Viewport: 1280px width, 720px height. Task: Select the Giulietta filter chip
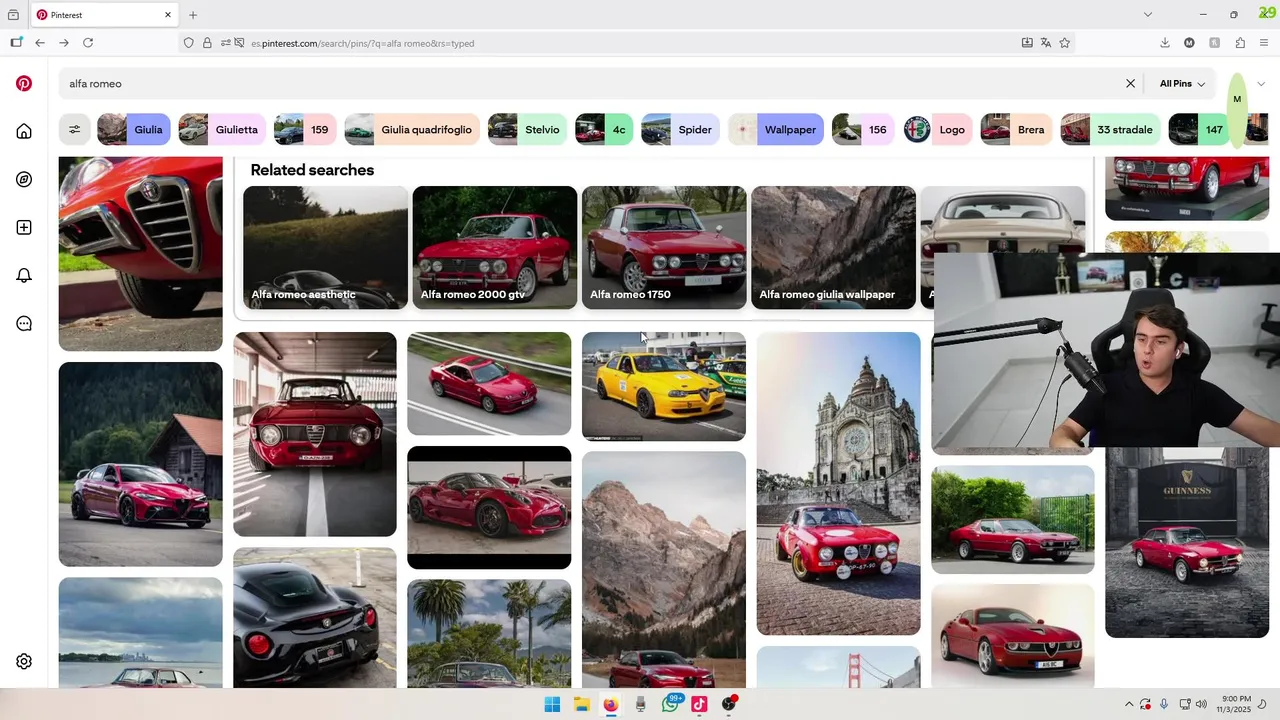pyautogui.click(x=222, y=130)
